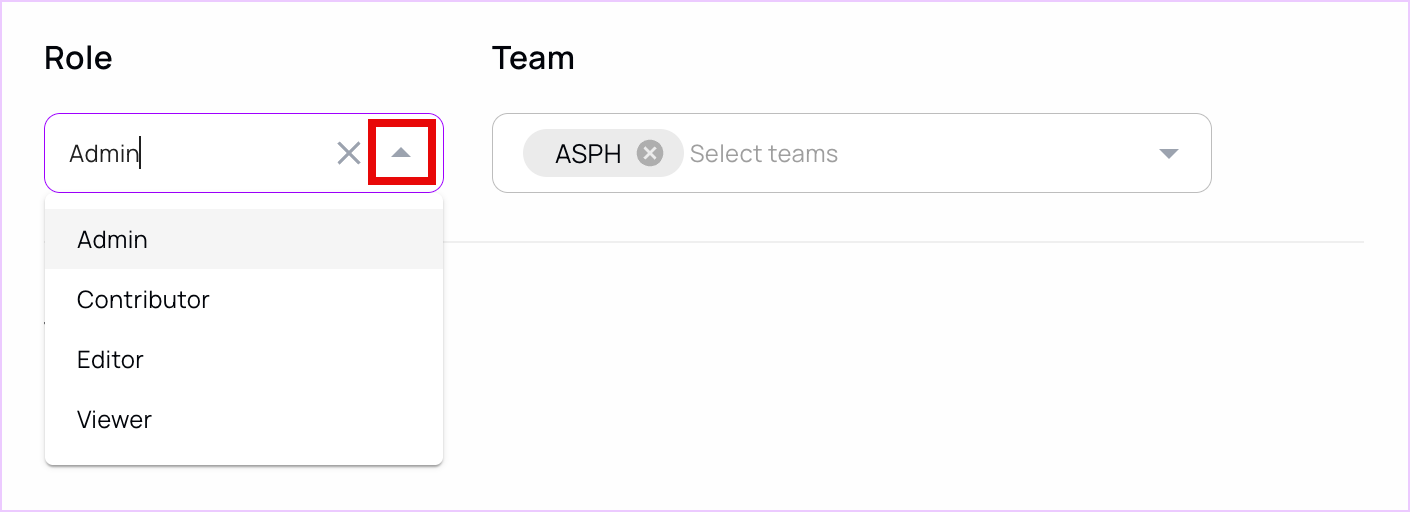Click the triangle caret beside Select teams

pyautogui.click(x=1168, y=153)
